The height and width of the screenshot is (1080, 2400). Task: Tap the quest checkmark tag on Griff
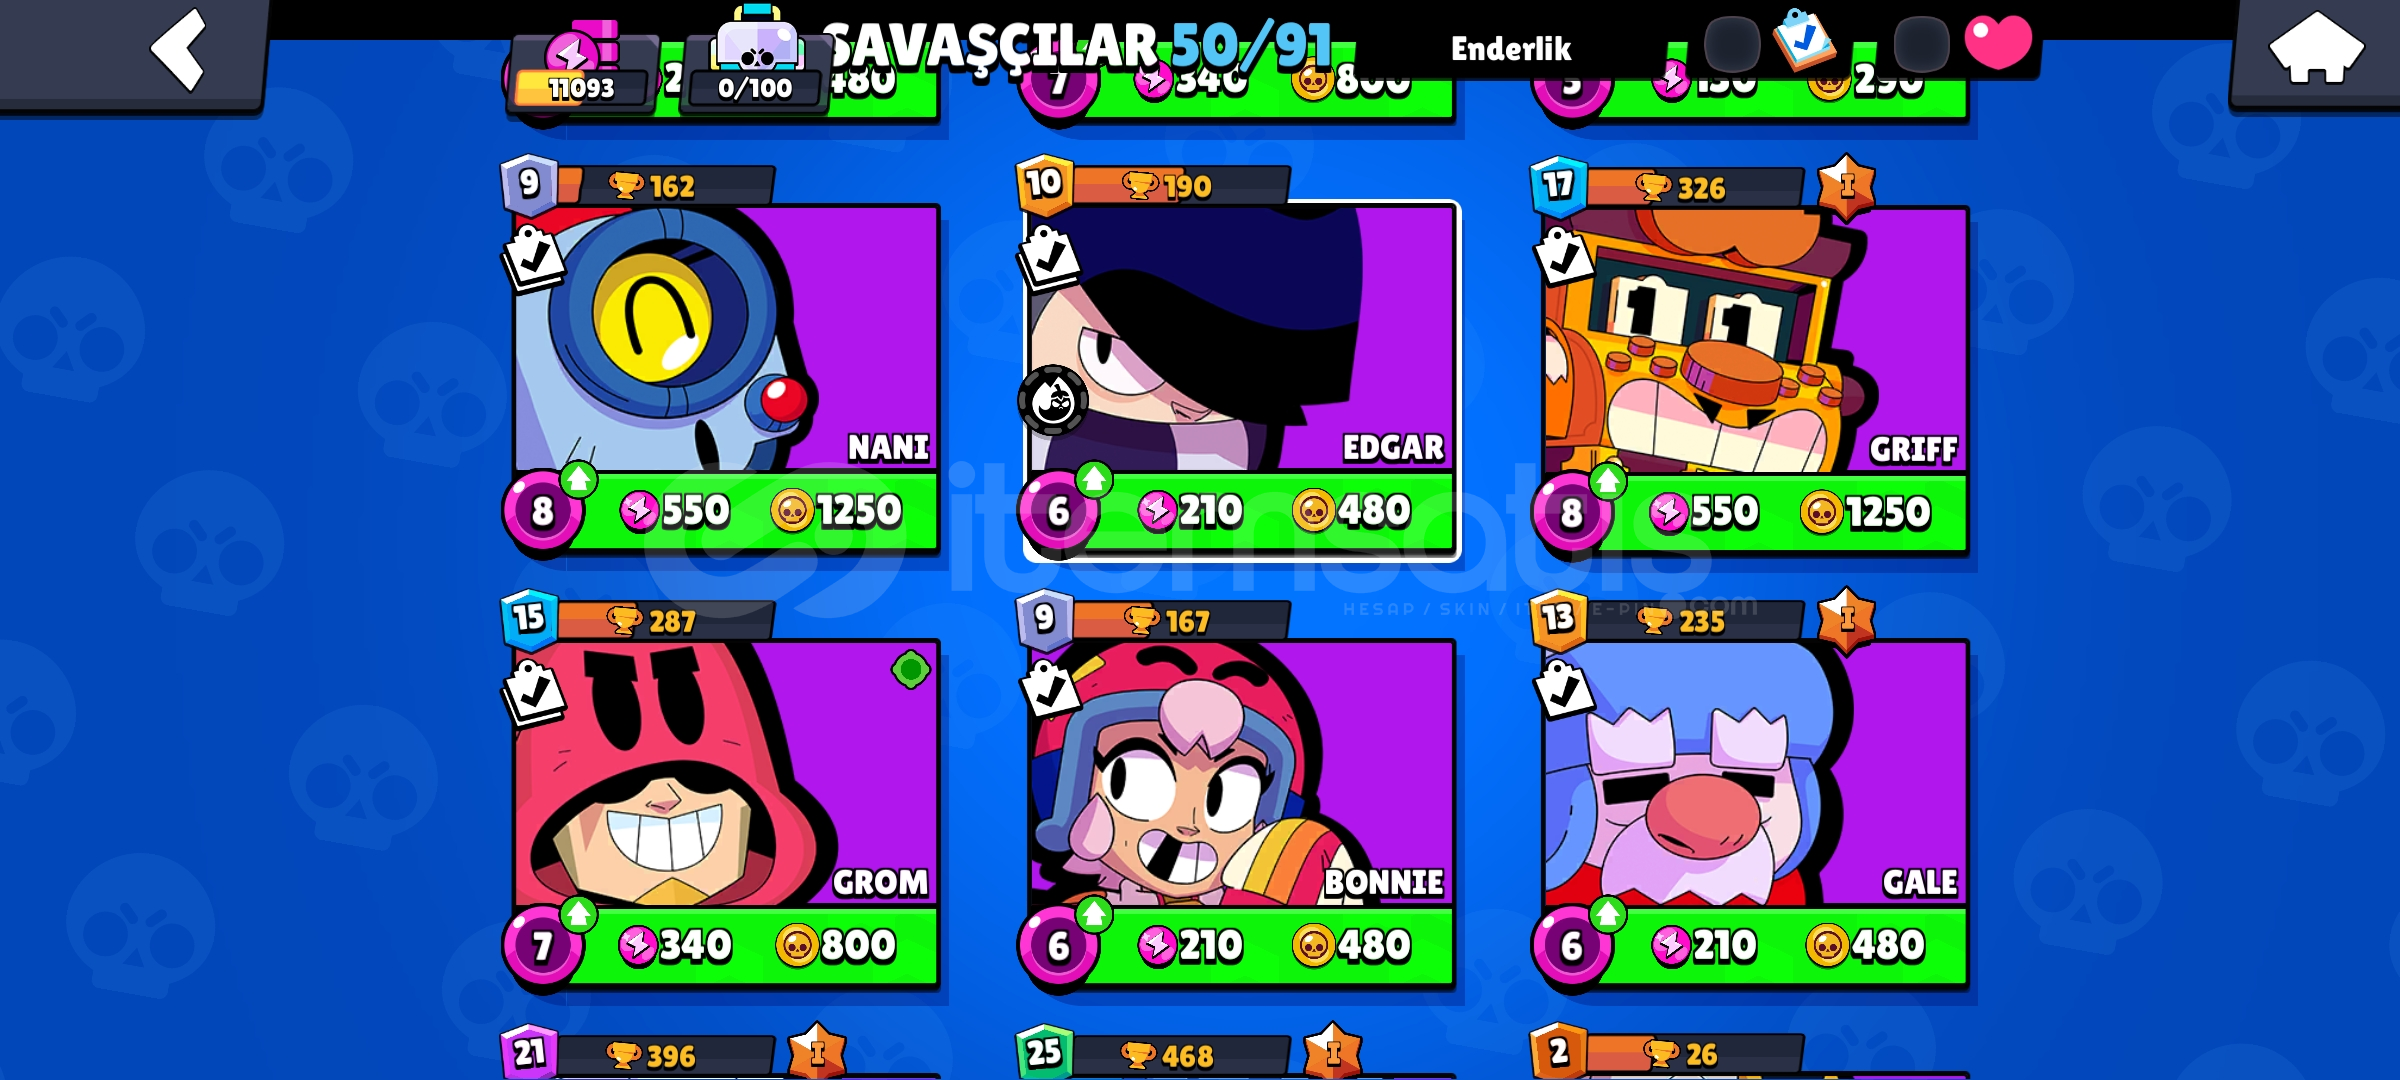click(x=1564, y=258)
